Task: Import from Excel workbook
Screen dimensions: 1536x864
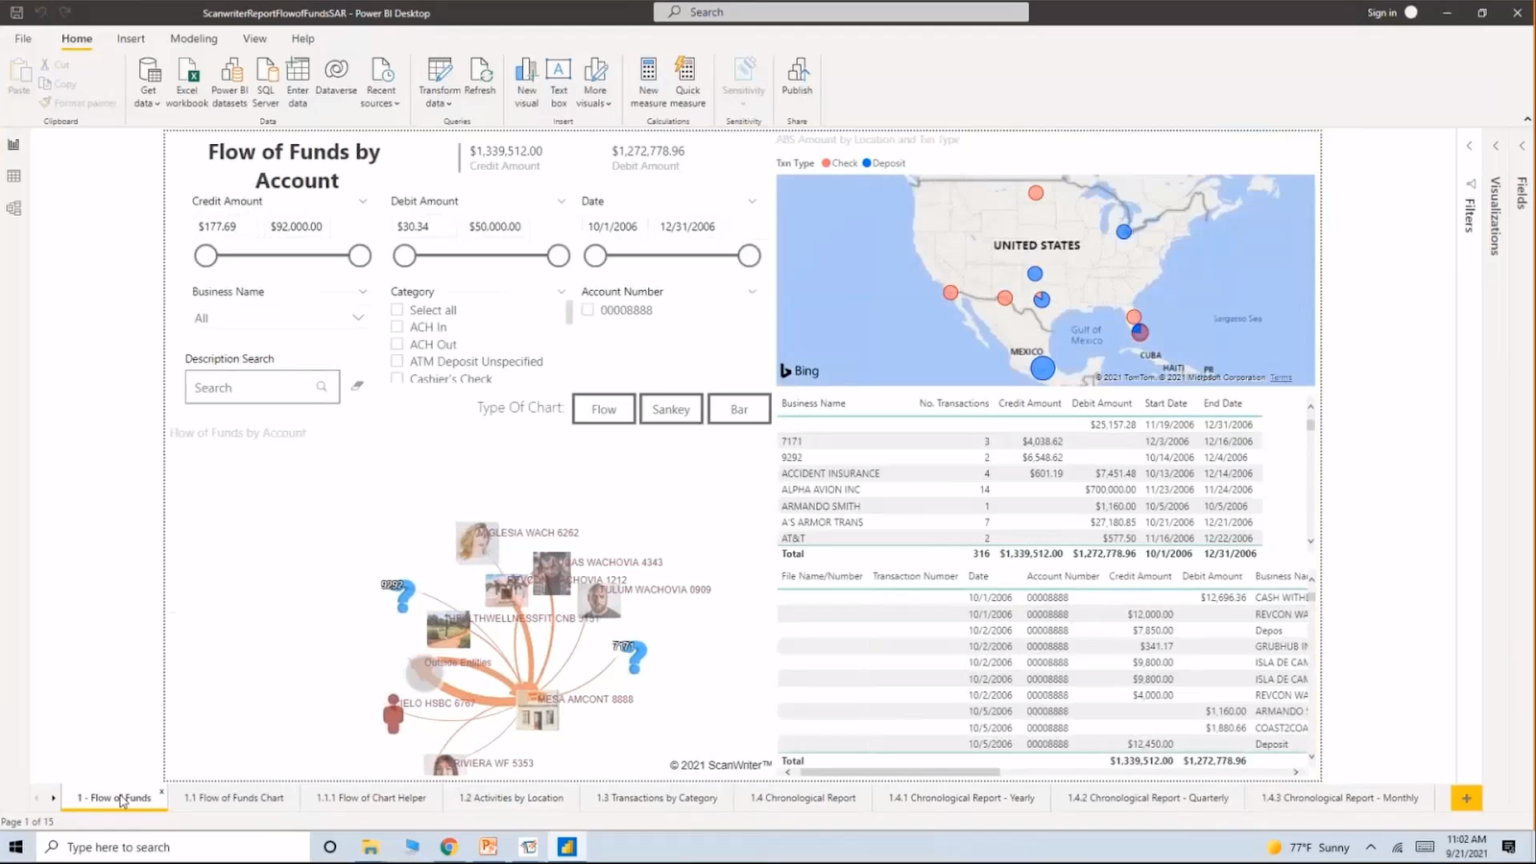Action: 187,82
